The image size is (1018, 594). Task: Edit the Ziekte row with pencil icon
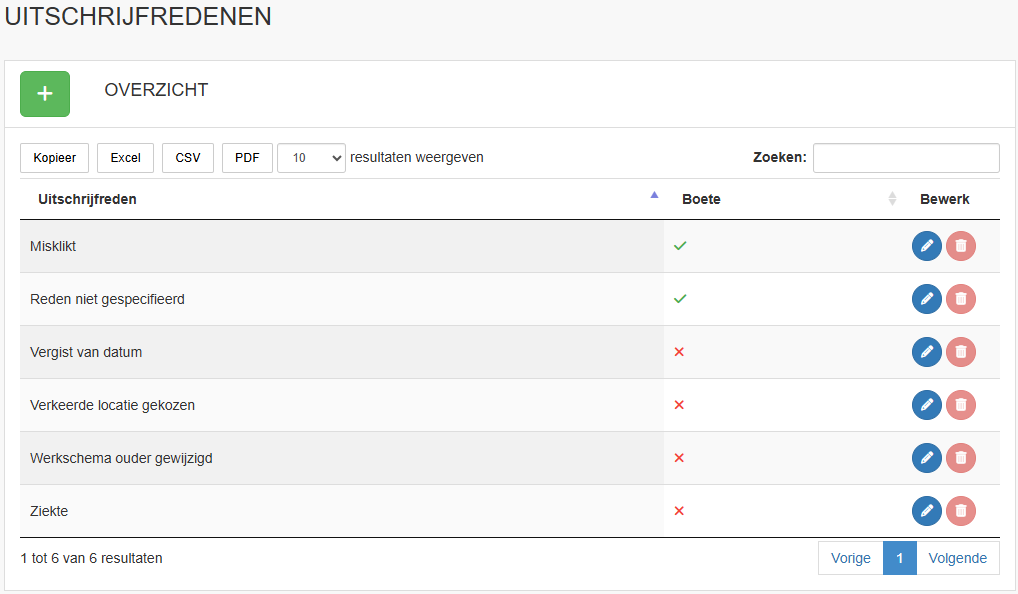tap(926, 511)
